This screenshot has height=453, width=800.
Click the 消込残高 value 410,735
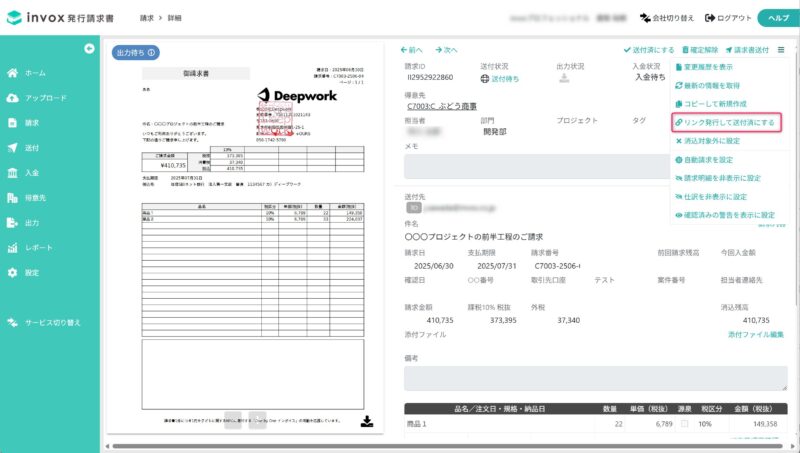tap(756, 320)
